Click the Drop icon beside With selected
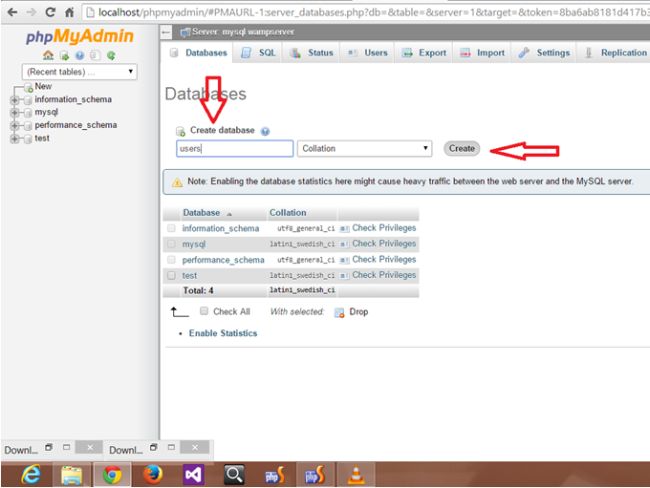Screen dimensions: 650x488 [x=339, y=313]
